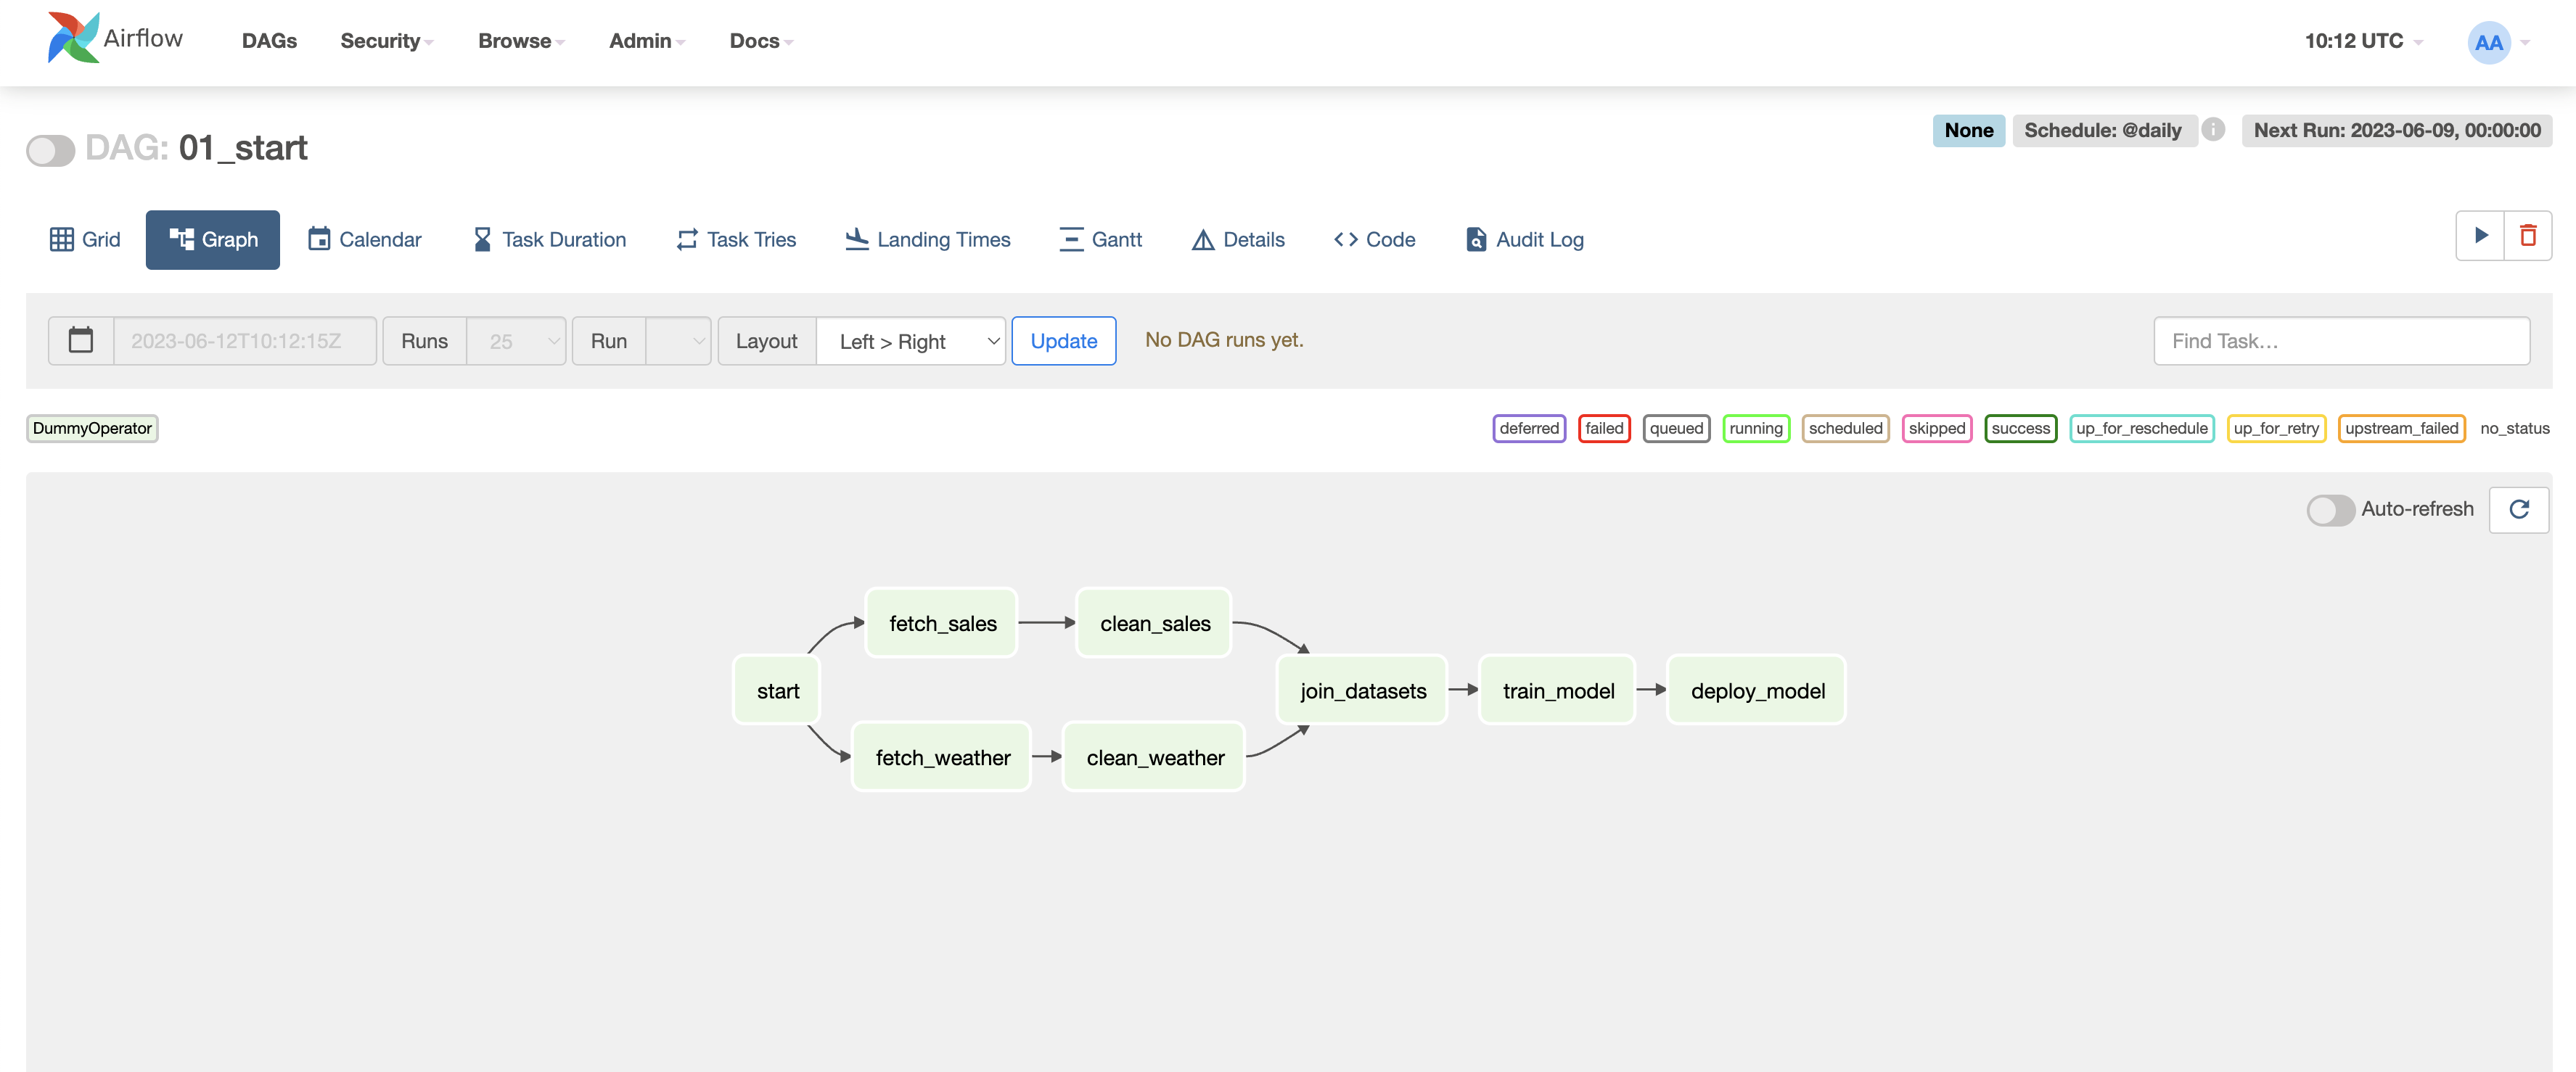
Task: Switch to the Grid tab
Action: pos(85,240)
